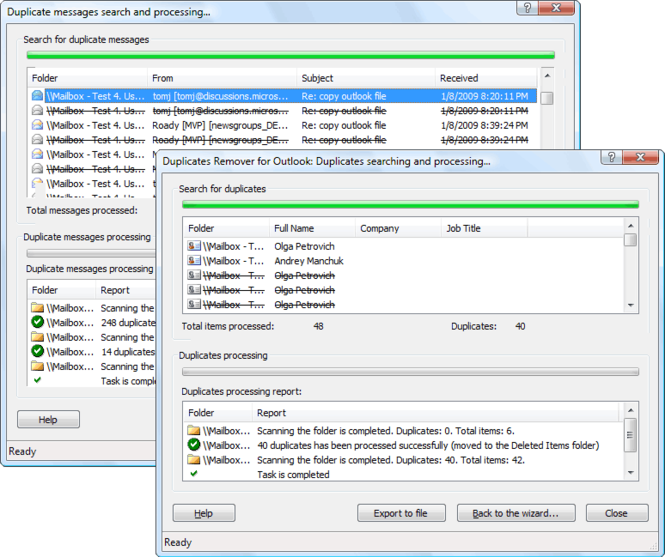Sort by Folder column header in messages list
Viewport: 665px width, 557px height.
88,78
